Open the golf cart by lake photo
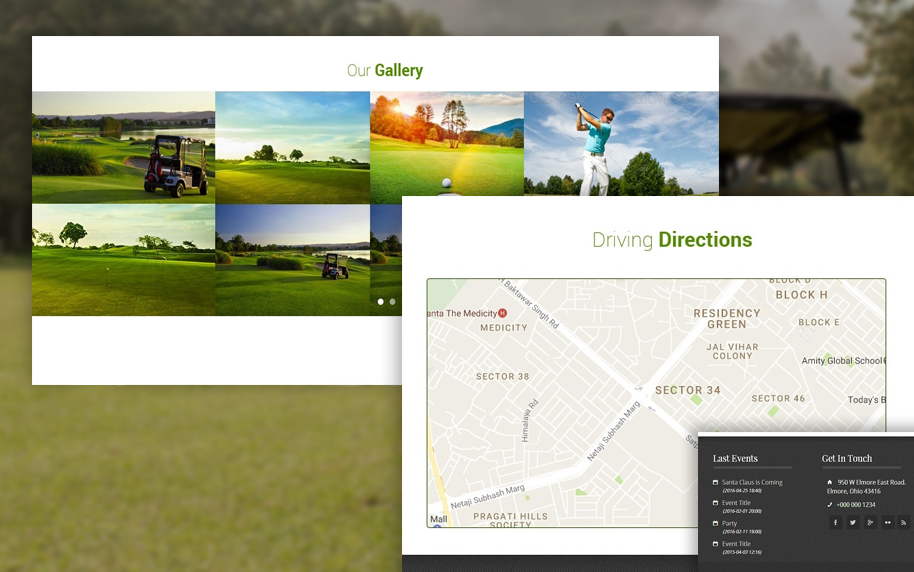 pyautogui.click(x=123, y=147)
